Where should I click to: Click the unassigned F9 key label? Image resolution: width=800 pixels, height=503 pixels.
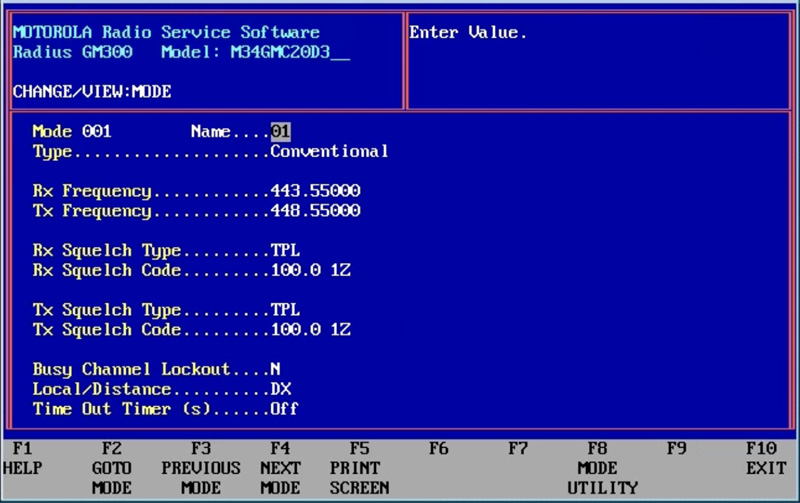677,449
